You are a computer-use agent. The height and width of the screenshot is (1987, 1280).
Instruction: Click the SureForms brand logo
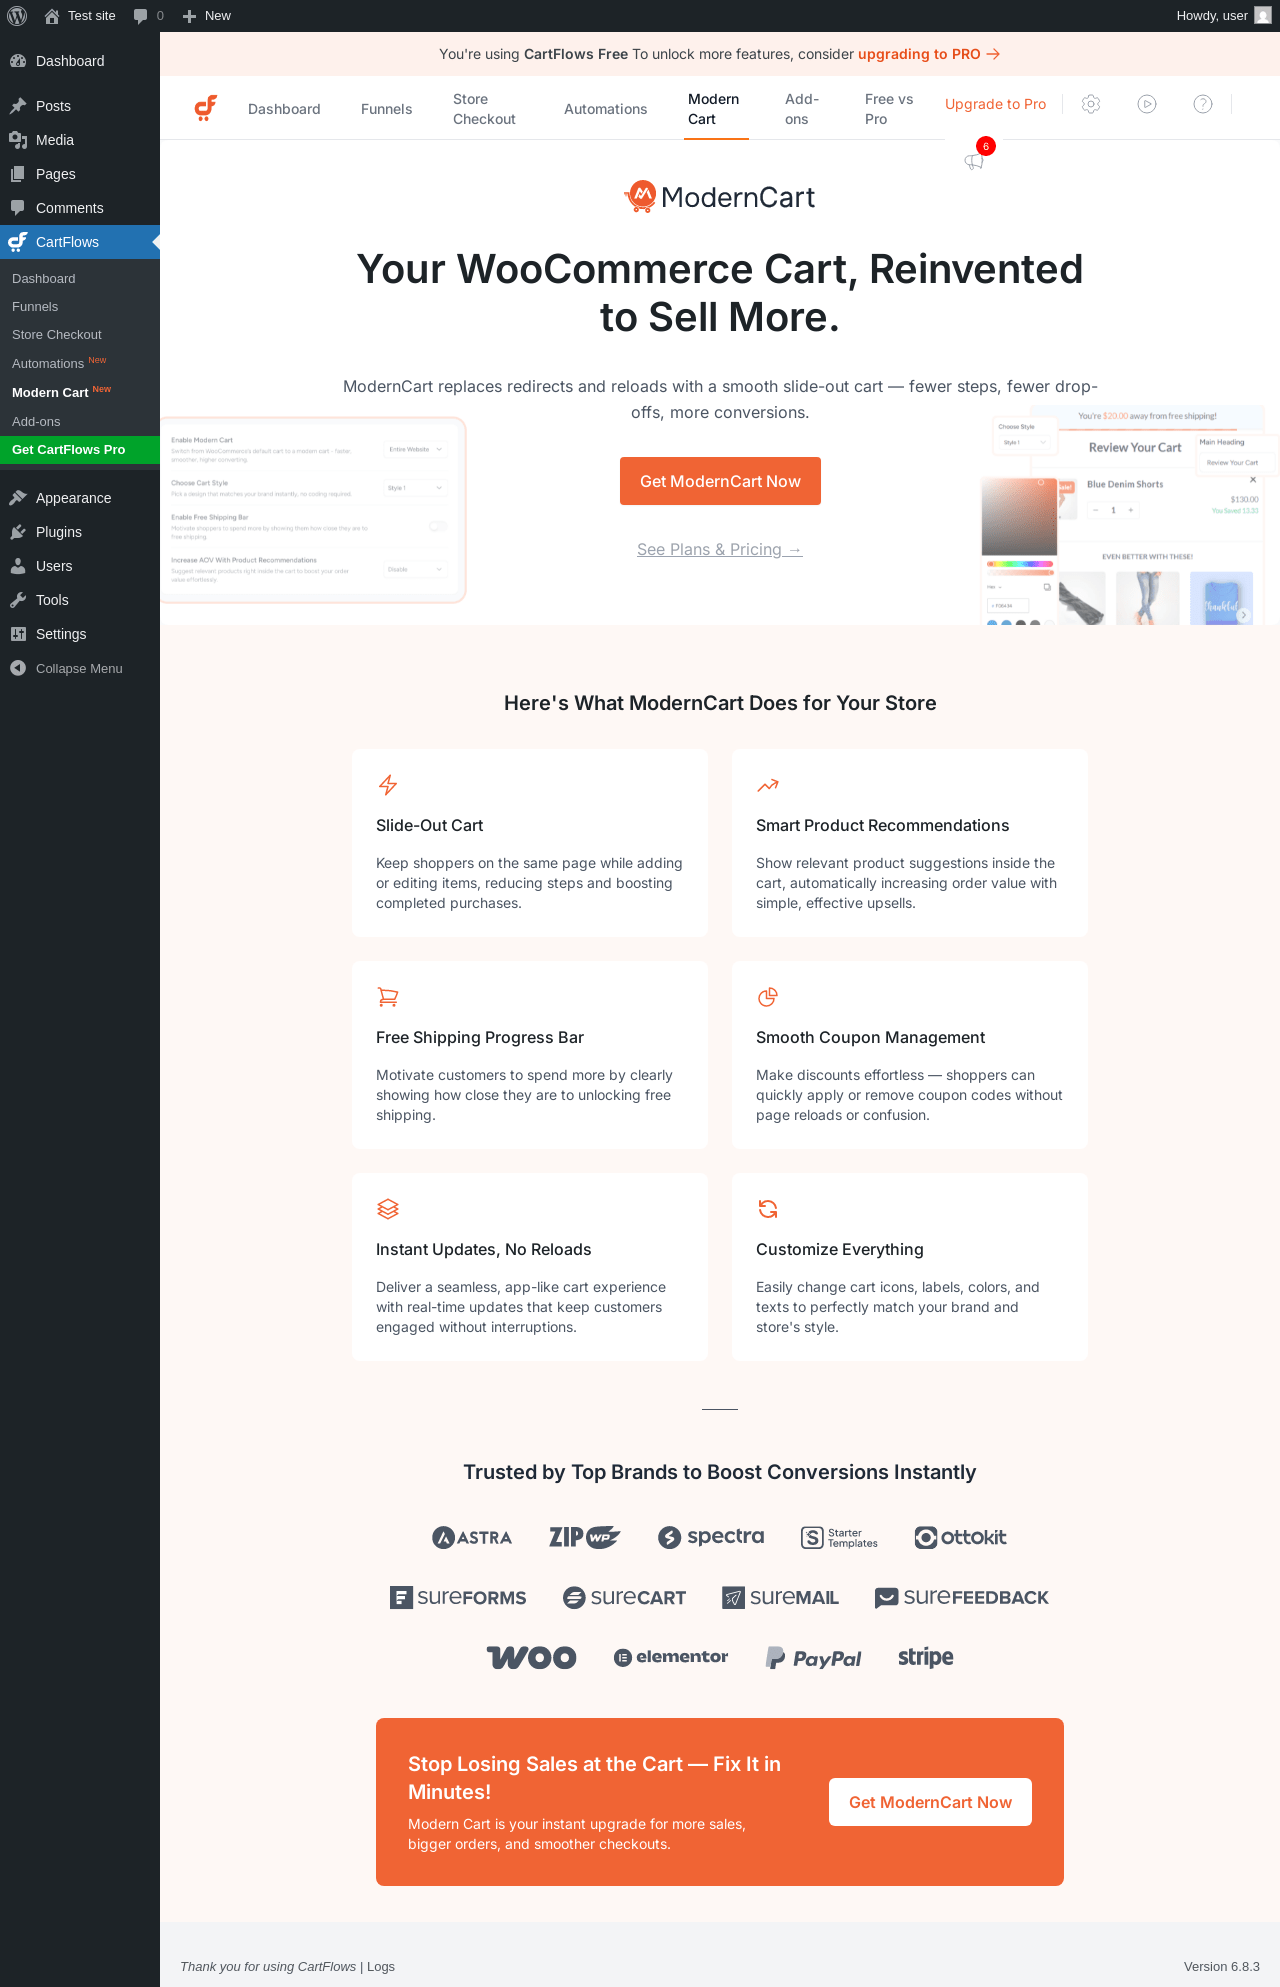(x=458, y=1597)
